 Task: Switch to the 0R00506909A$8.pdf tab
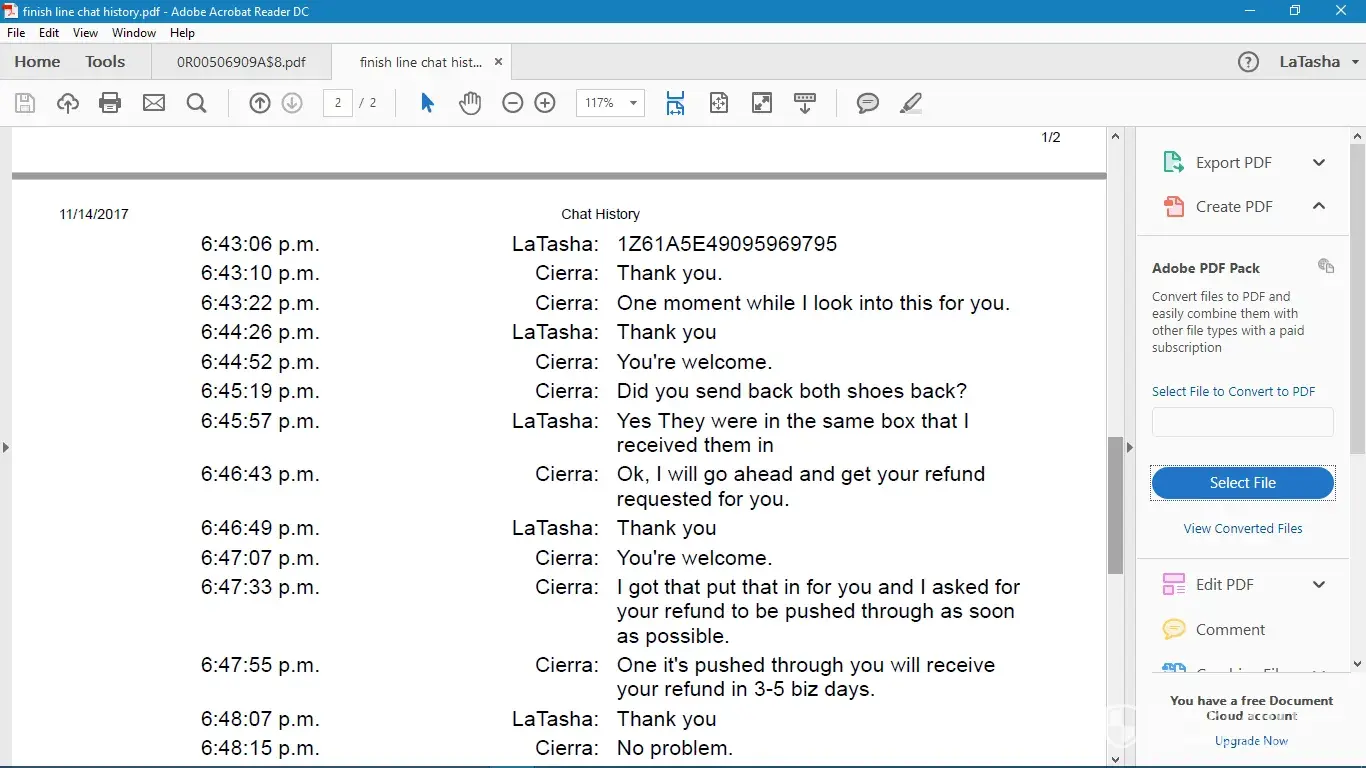241,62
